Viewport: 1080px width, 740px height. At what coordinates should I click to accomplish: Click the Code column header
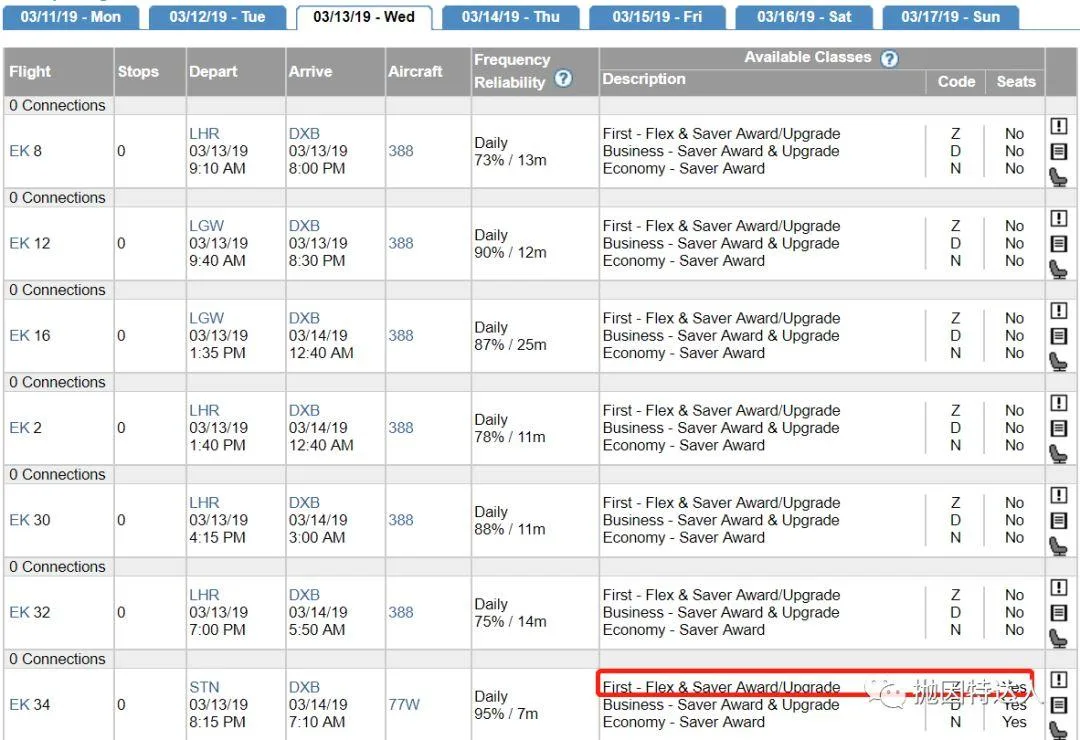[956, 81]
